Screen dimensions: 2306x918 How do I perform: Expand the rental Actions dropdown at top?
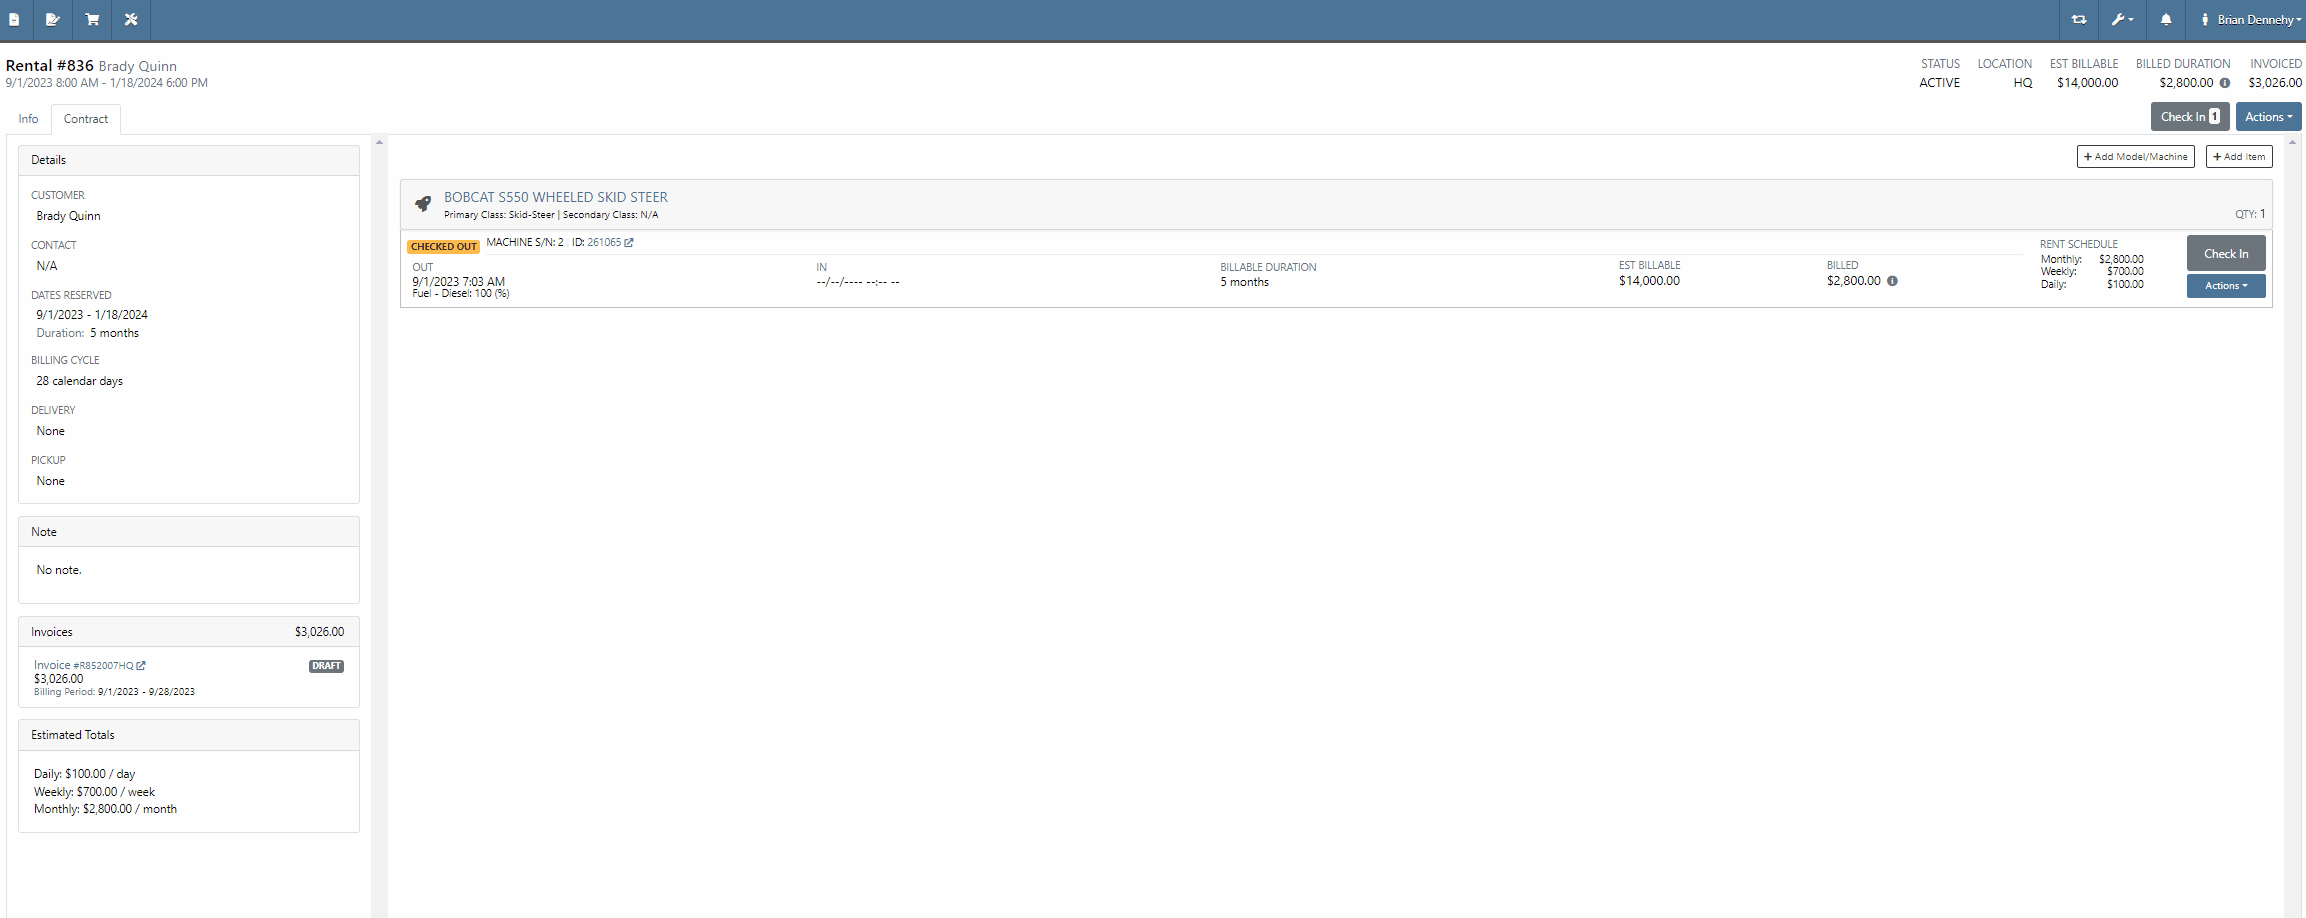click(x=2268, y=117)
